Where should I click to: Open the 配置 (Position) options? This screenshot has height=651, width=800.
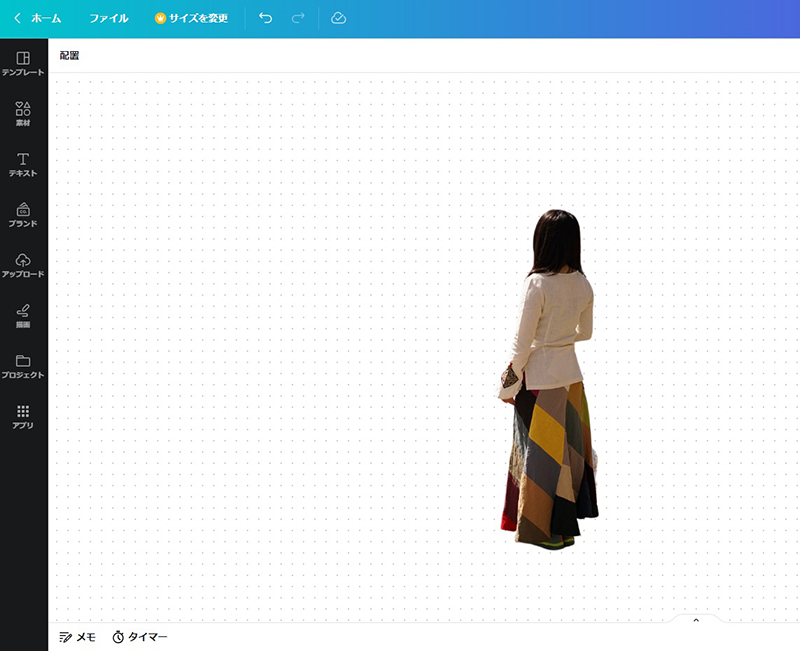(x=66, y=57)
